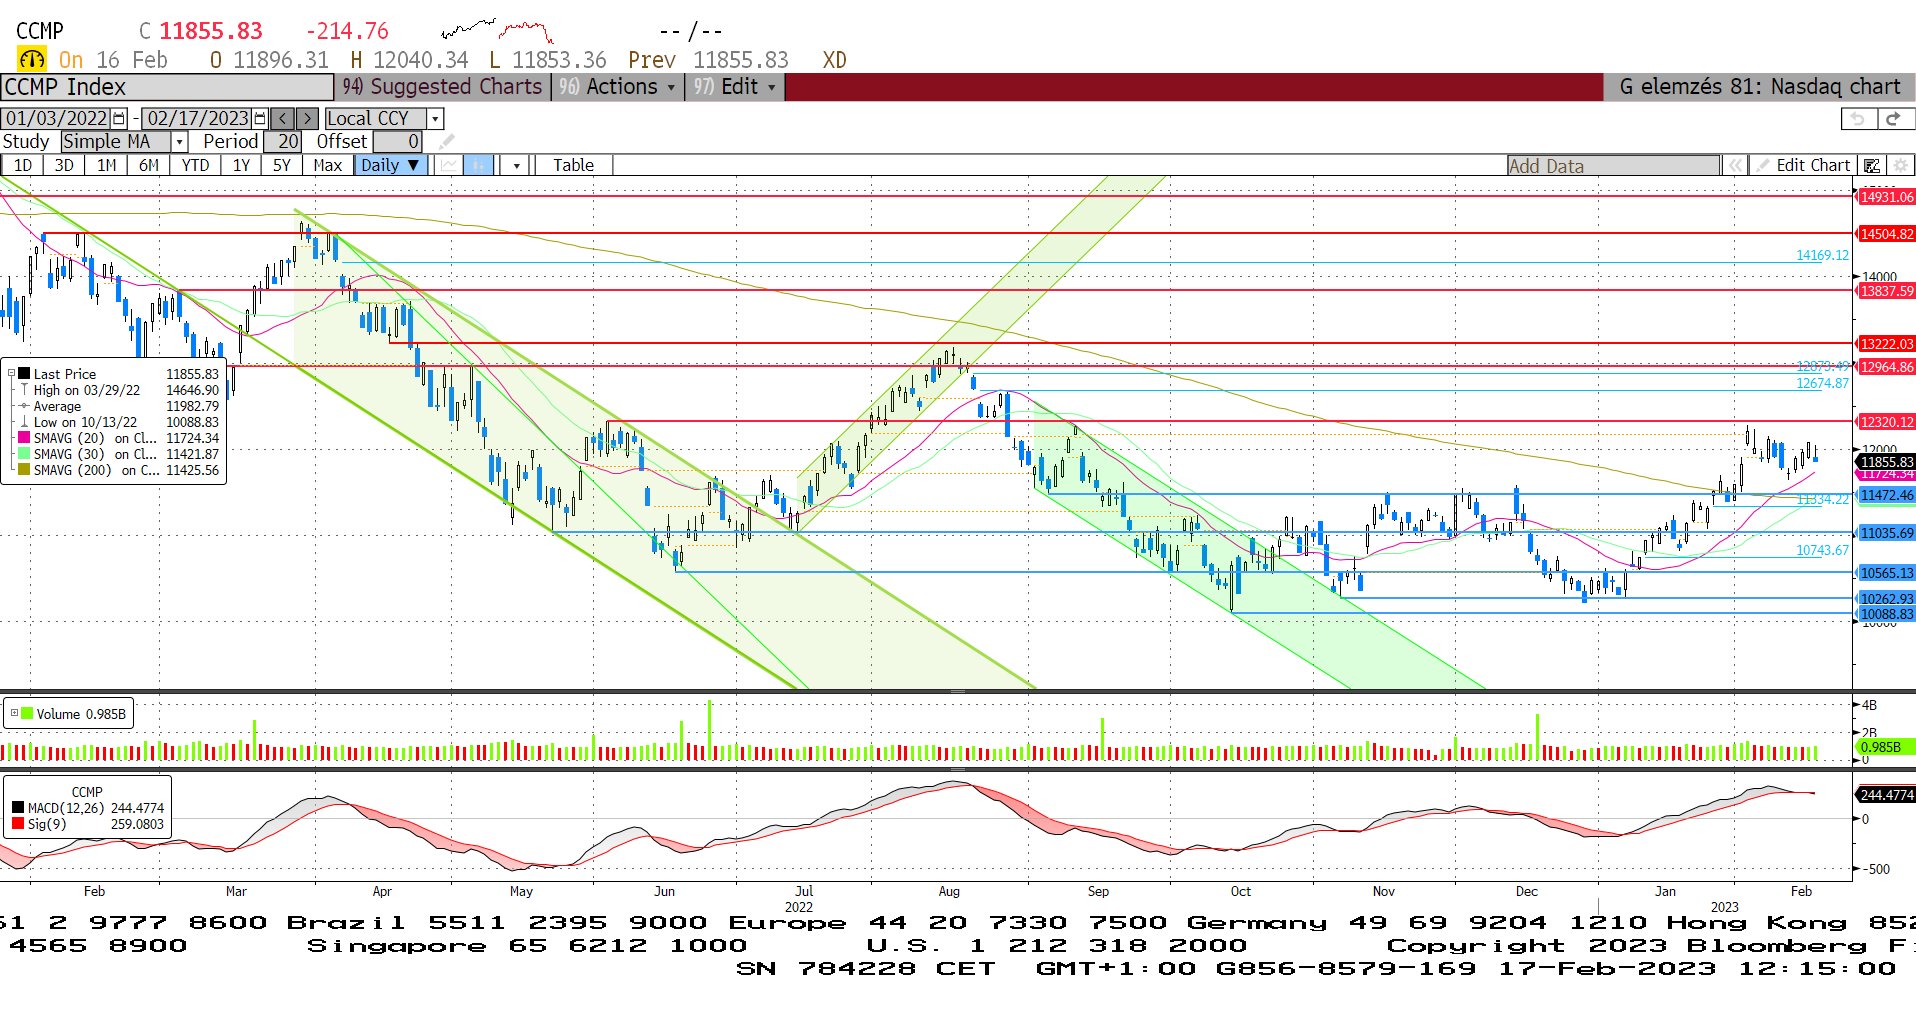This screenshot has width=1916, height=1024.
Task: Expand Suggested Charts menu
Action: (x=442, y=87)
